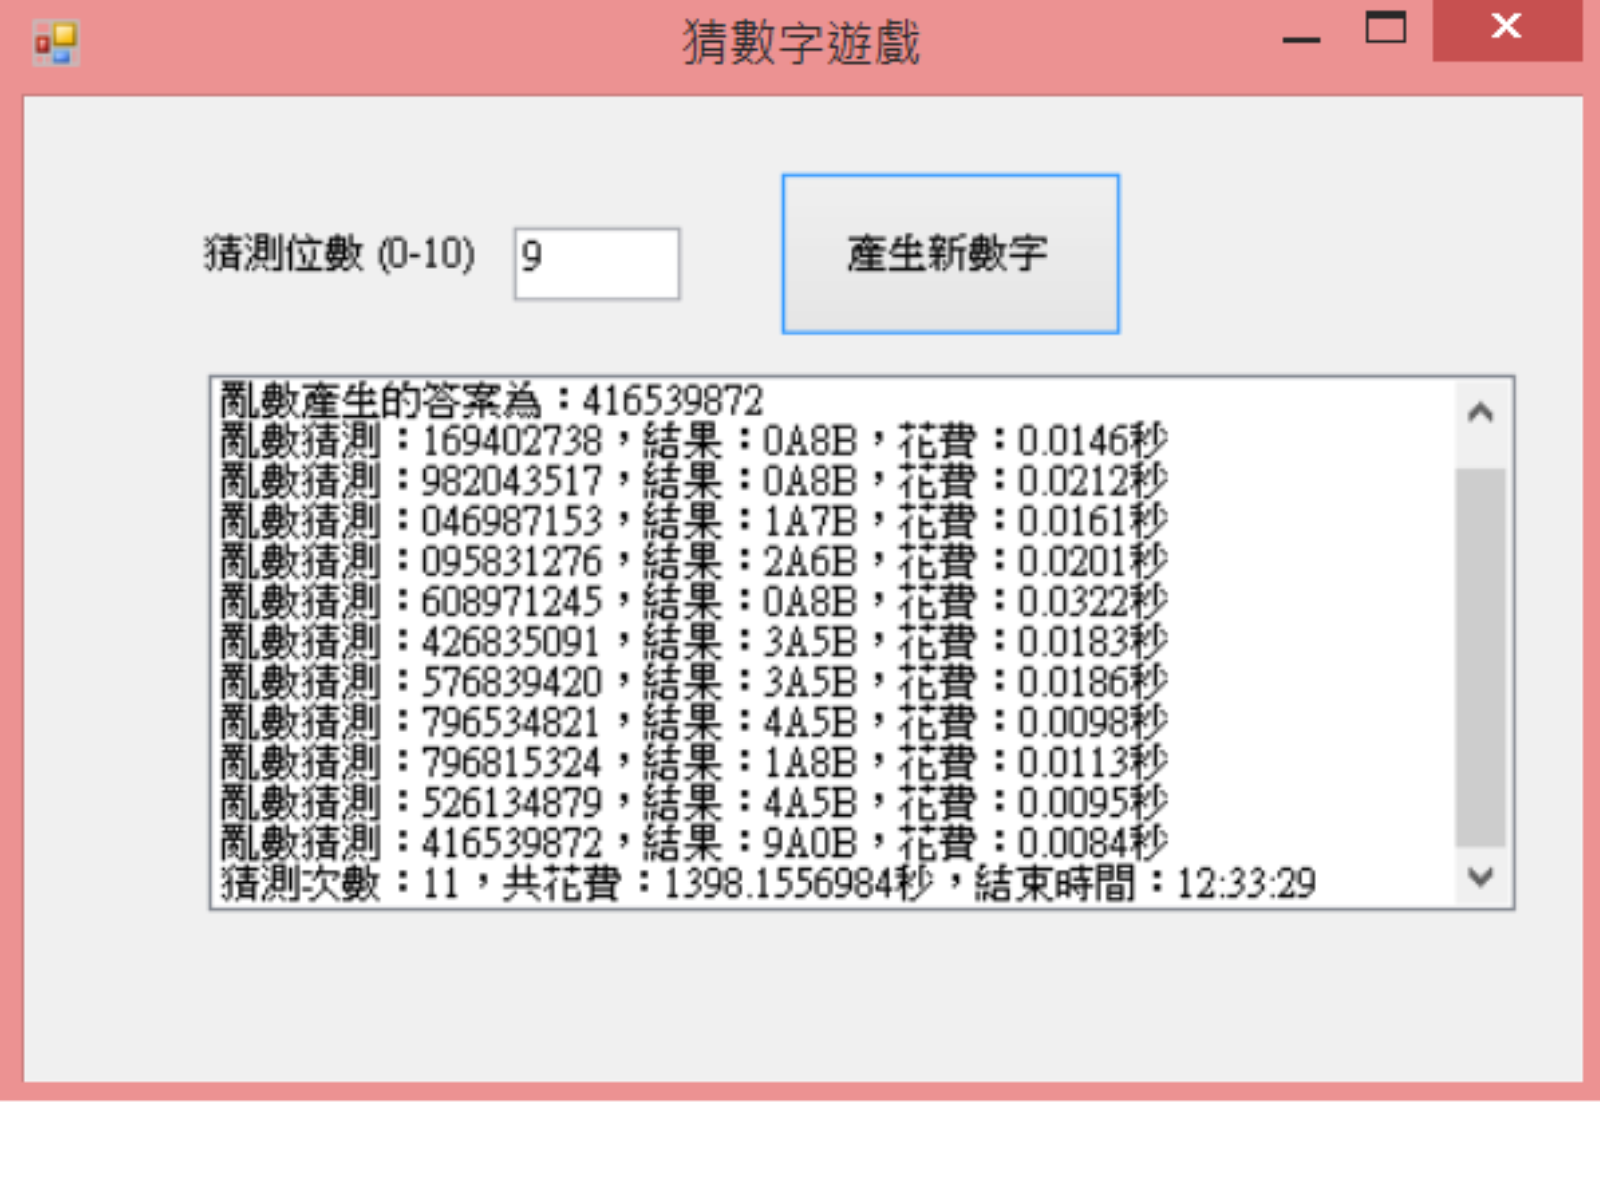Click the summary line 猜測次數:11
The image size is (1600, 1200).
768,883
